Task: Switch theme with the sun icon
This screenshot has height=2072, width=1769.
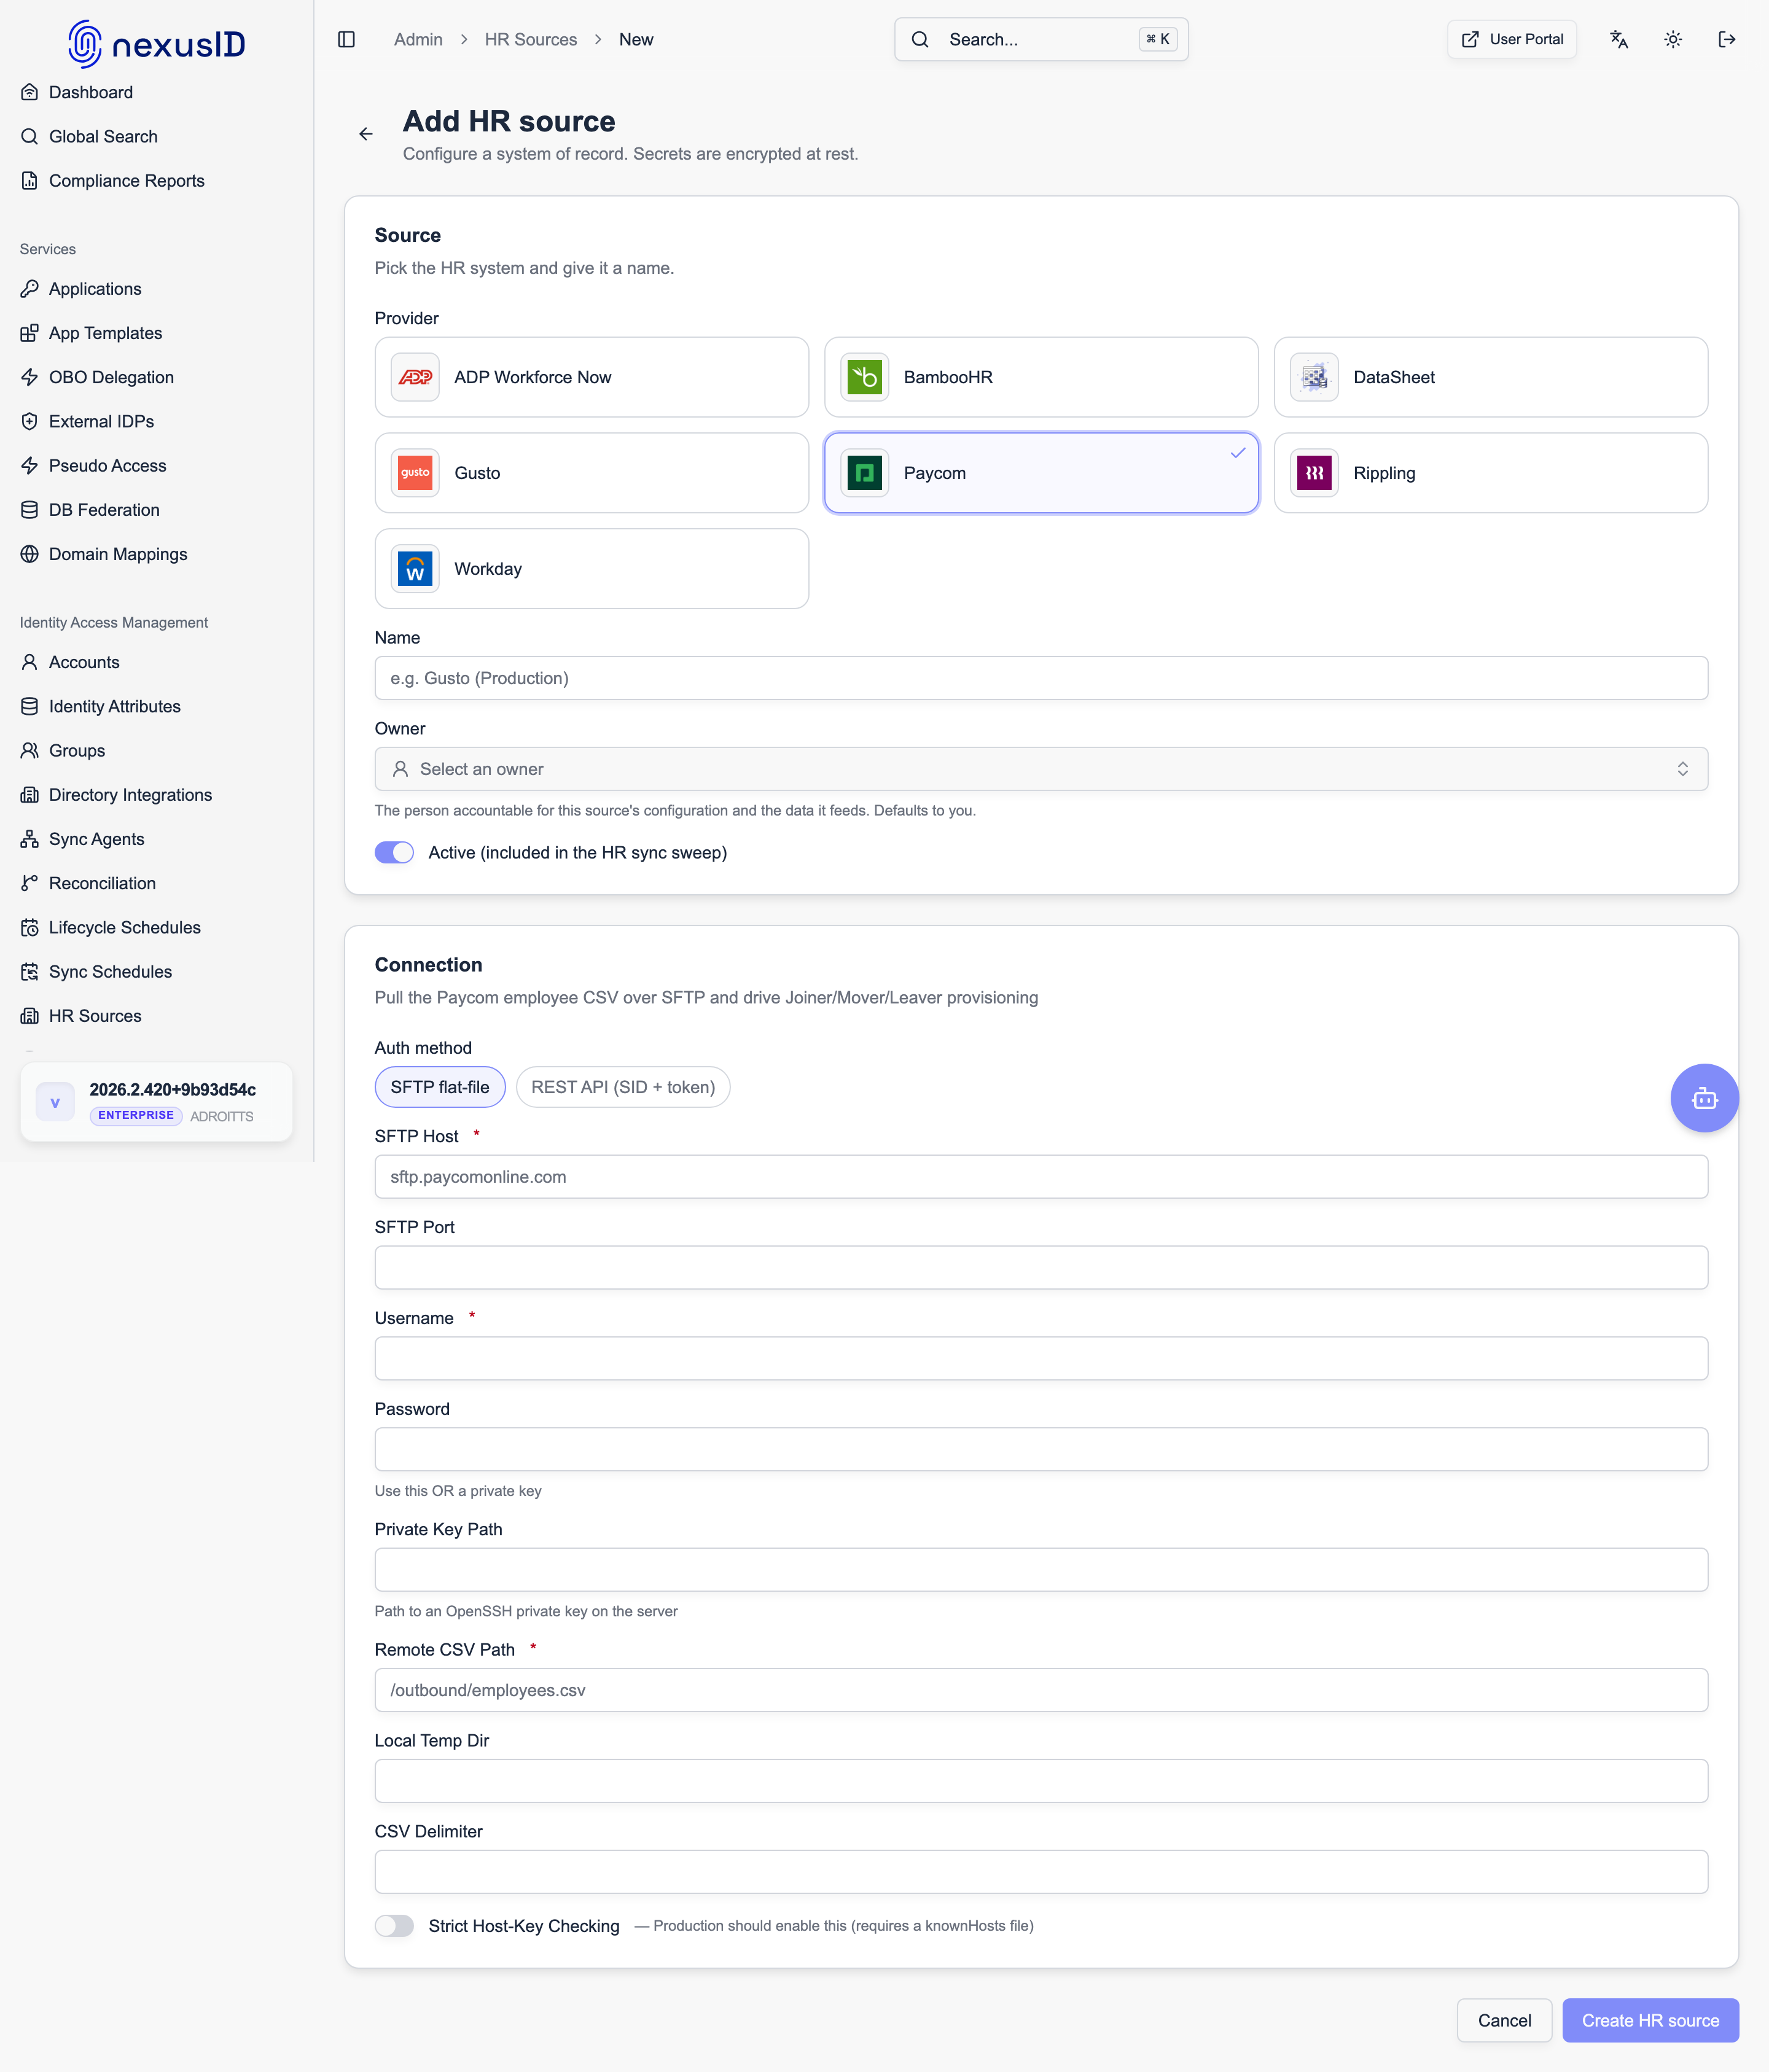Action: click(x=1673, y=40)
